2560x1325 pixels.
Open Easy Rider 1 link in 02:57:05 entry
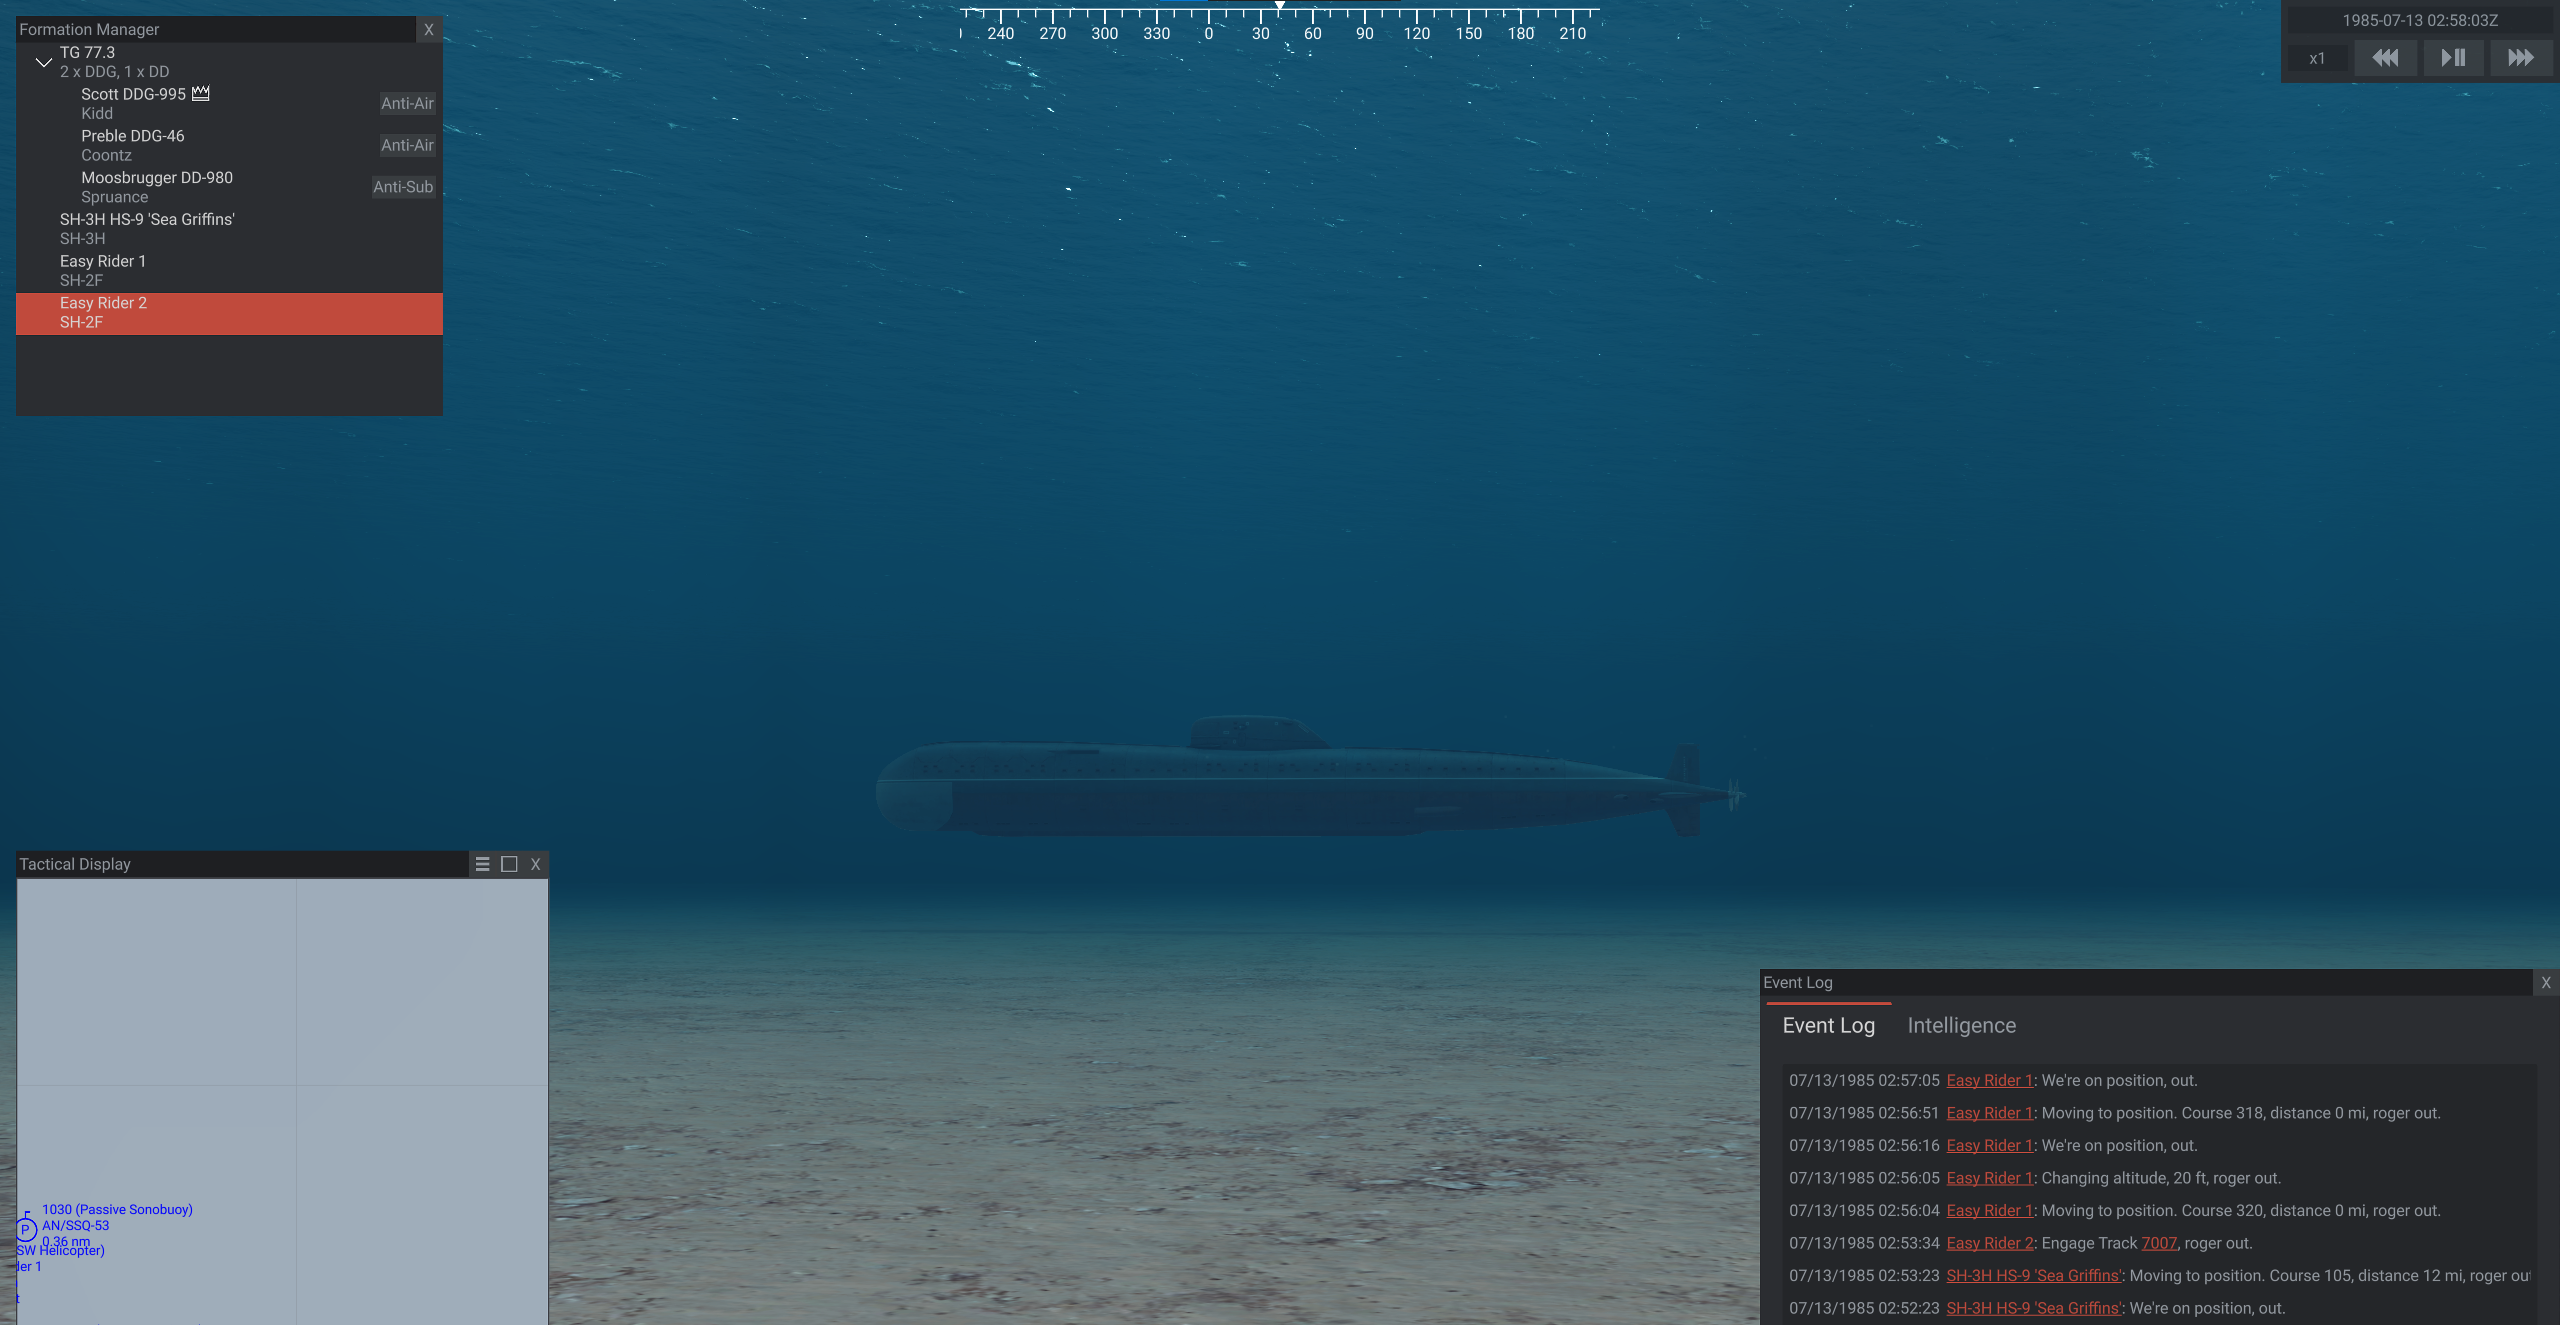[x=1989, y=1081]
